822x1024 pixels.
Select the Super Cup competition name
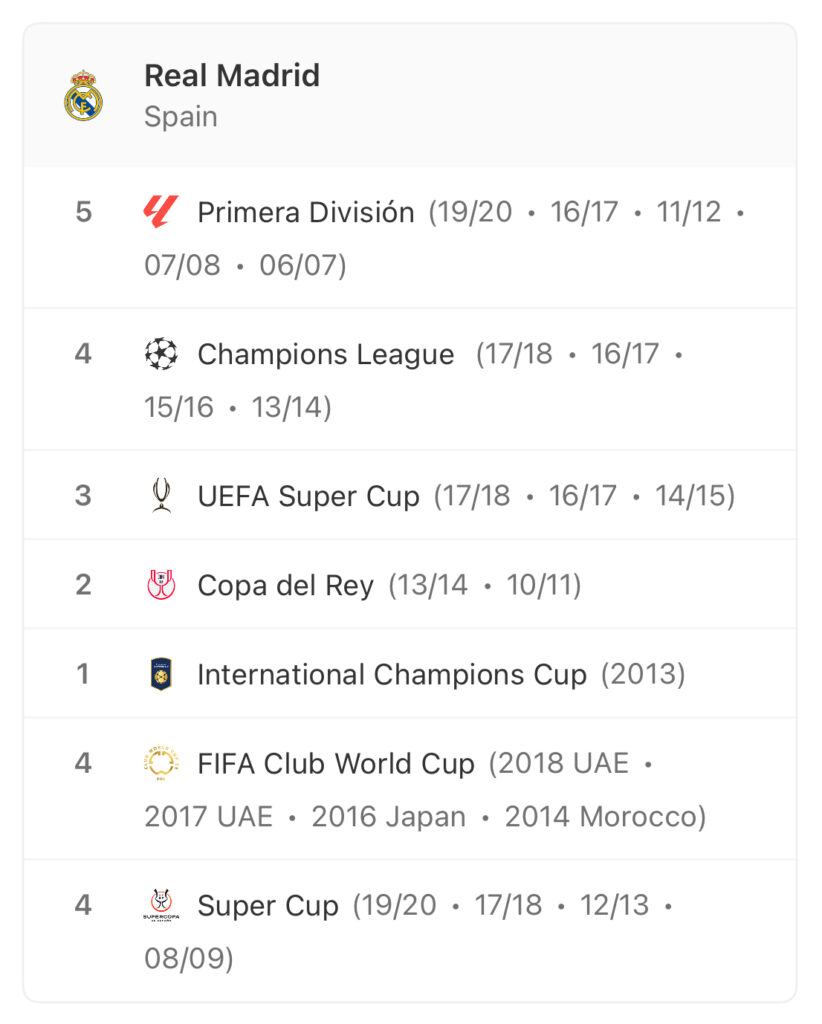(x=268, y=906)
